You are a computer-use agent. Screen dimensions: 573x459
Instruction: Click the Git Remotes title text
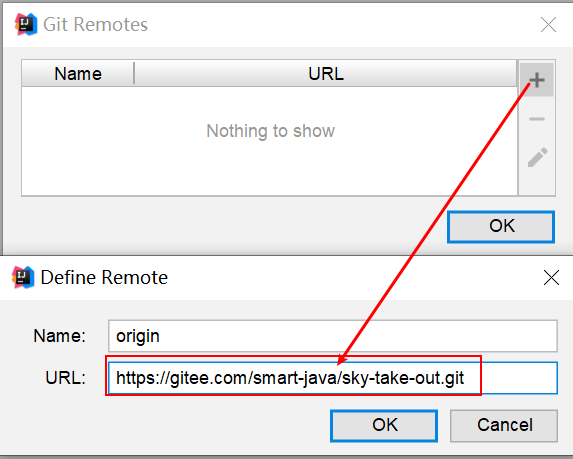pyautogui.click(x=95, y=24)
